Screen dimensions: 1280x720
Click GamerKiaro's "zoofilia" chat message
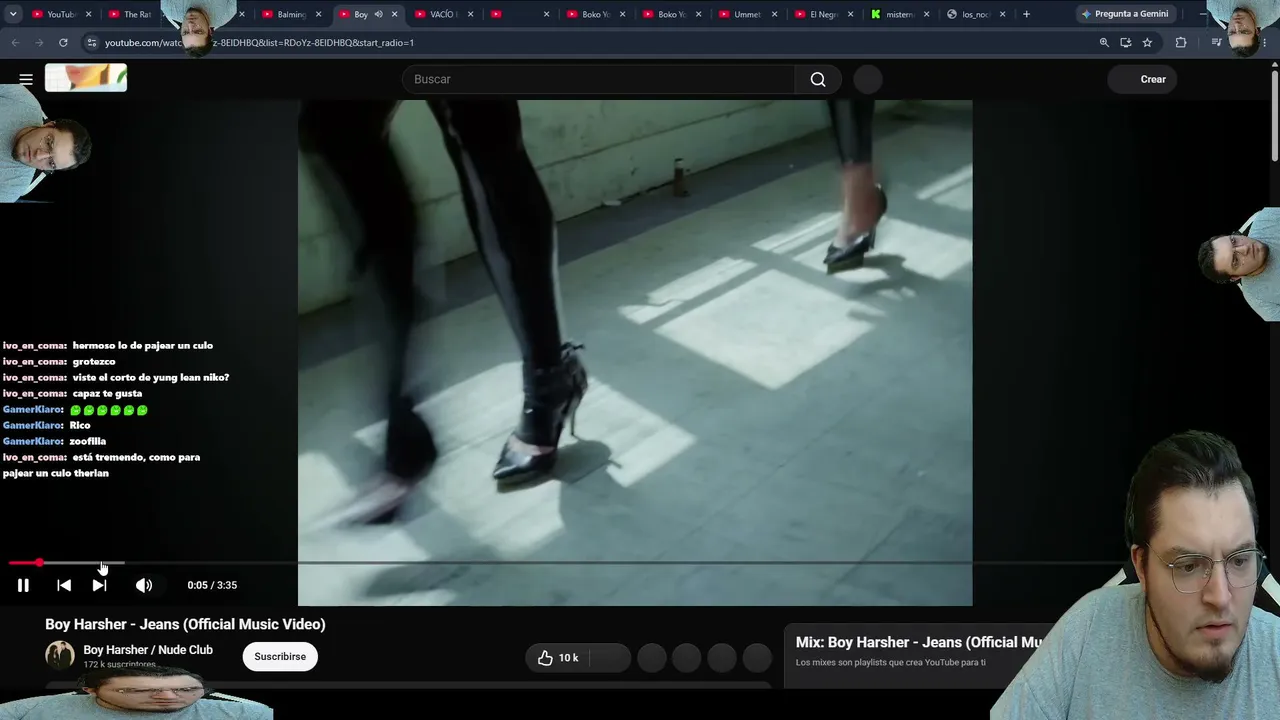pos(88,441)
